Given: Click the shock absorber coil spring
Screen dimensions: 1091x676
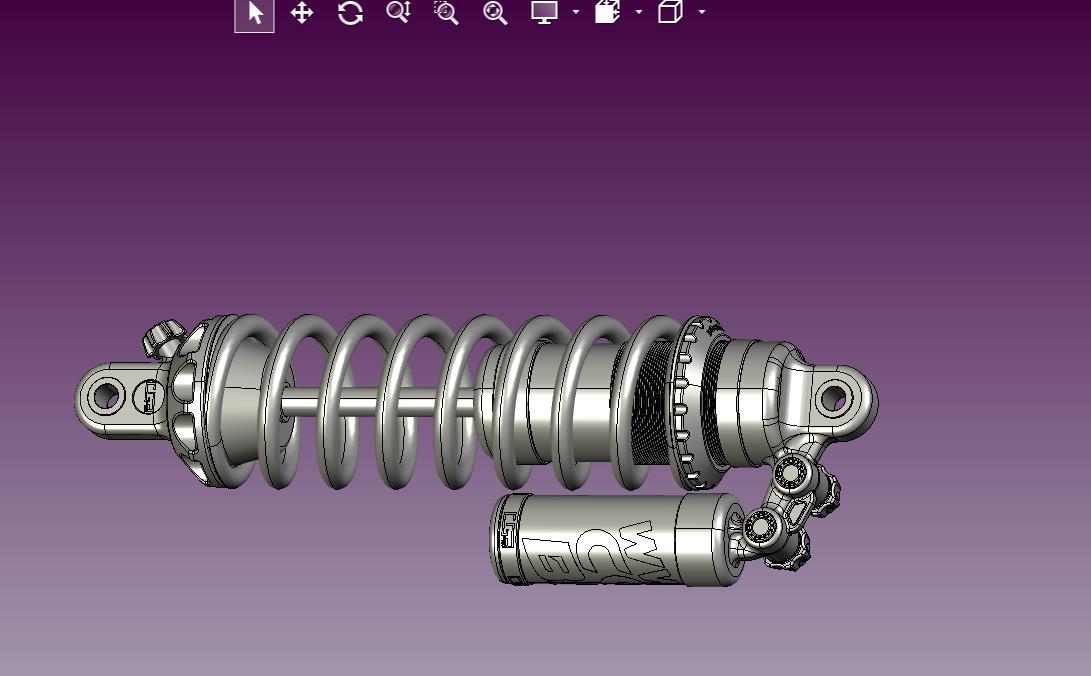Looking at the screenshot, I should pyautogui.click(x=445, y=402).
